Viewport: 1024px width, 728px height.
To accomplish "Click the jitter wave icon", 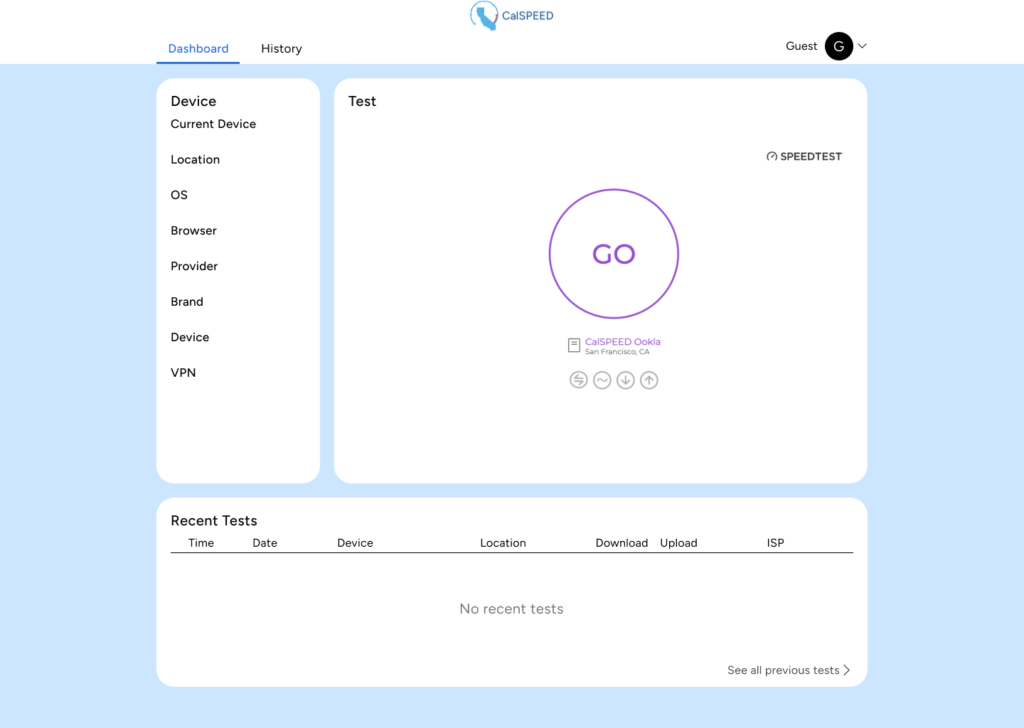I will [602, 380].
